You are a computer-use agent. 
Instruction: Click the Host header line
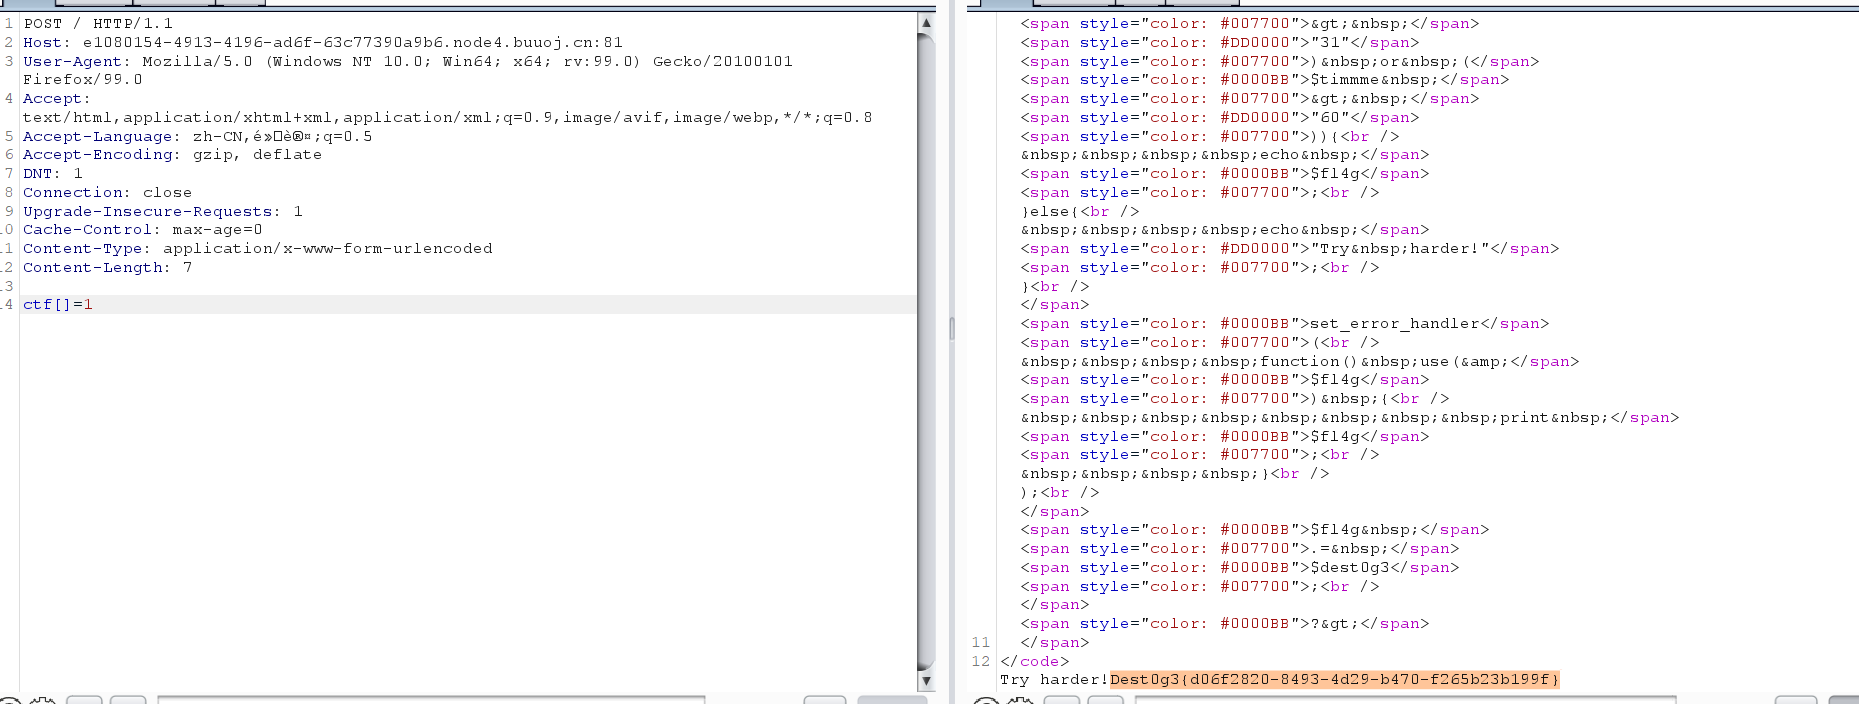point(322,43)
